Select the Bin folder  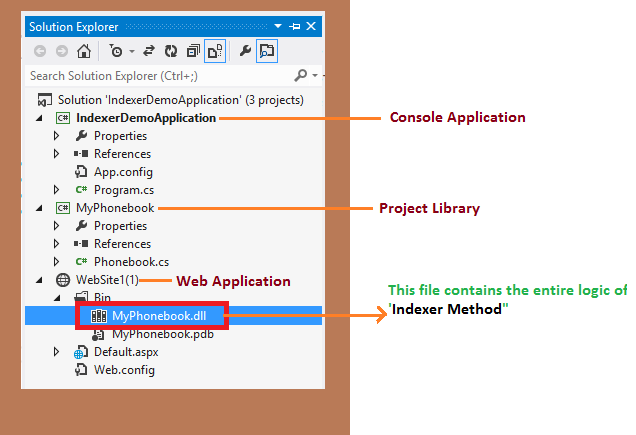[x=102, y=298]
